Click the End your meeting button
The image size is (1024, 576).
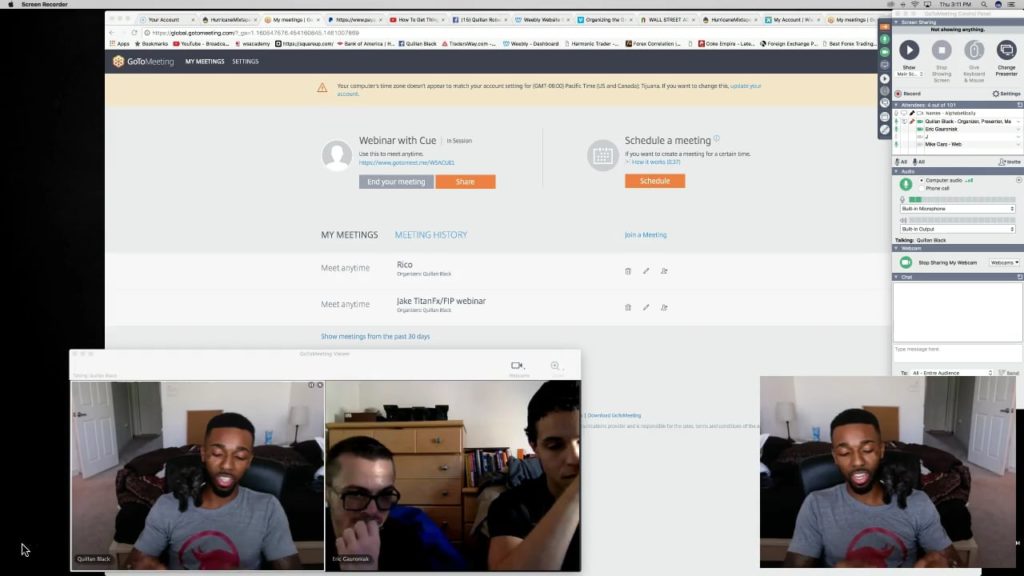396,182
